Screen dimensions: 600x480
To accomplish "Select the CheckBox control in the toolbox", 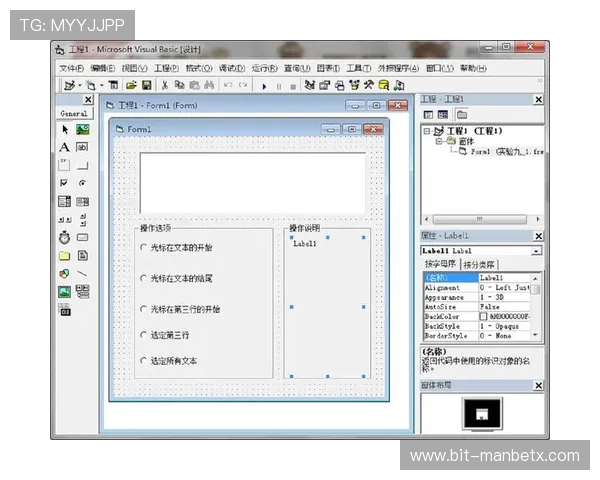I will [64, 183].
